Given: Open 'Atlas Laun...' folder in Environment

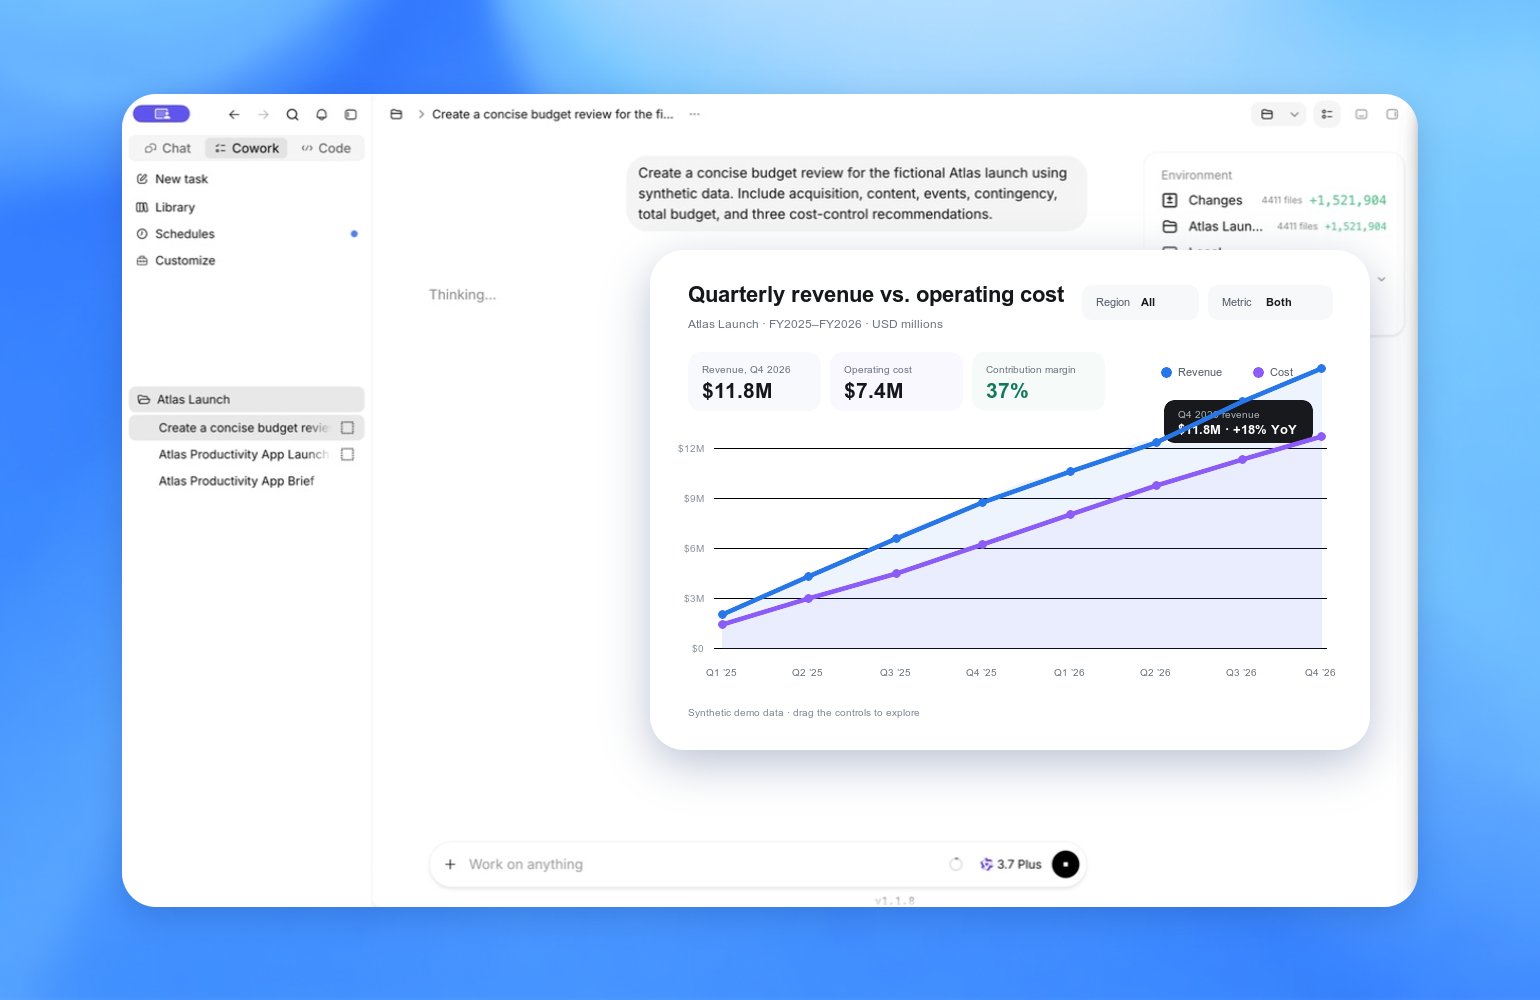Looking at the screenshot, I should [1273, 226].
